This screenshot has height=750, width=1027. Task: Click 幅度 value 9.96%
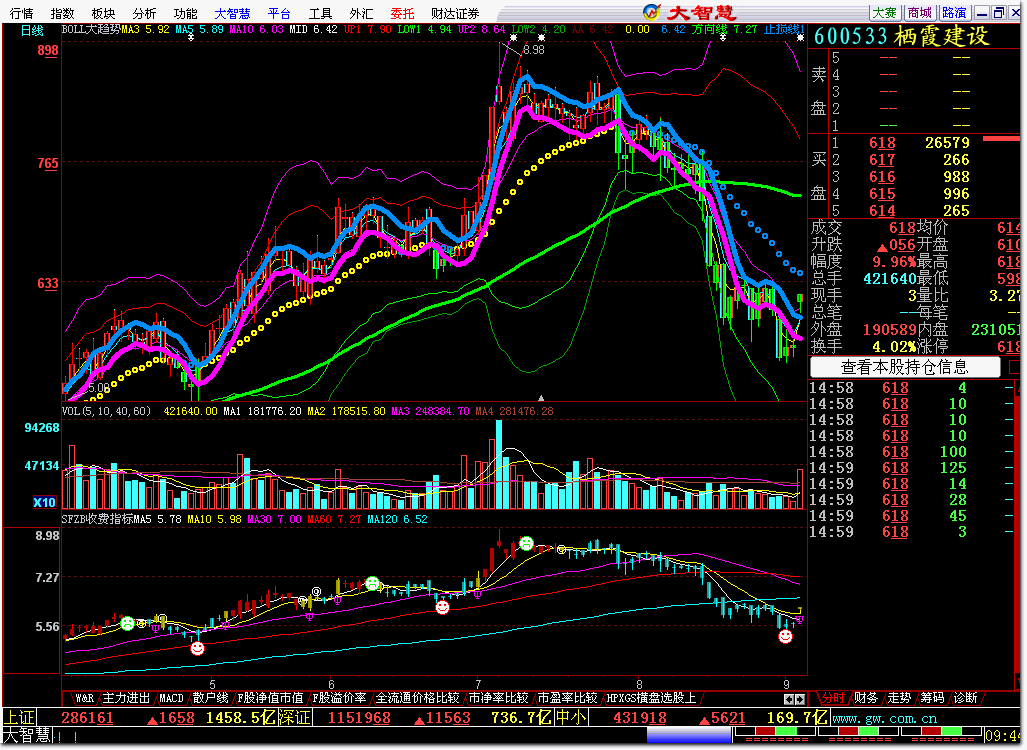click(x=894, y=262)
